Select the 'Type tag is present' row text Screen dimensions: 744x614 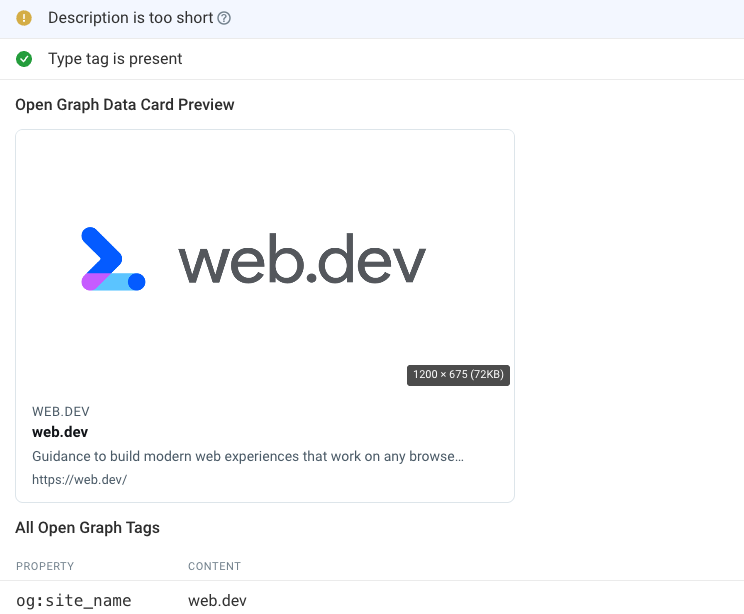(115, 59)
